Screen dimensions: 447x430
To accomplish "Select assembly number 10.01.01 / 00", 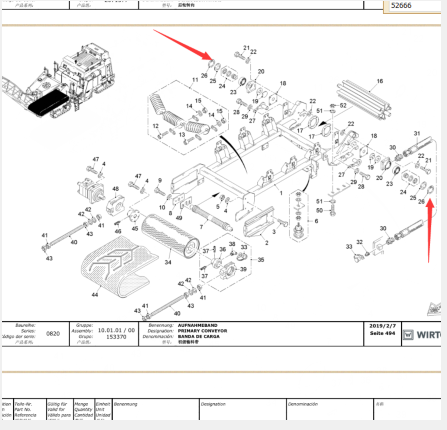I will (116, 330).
